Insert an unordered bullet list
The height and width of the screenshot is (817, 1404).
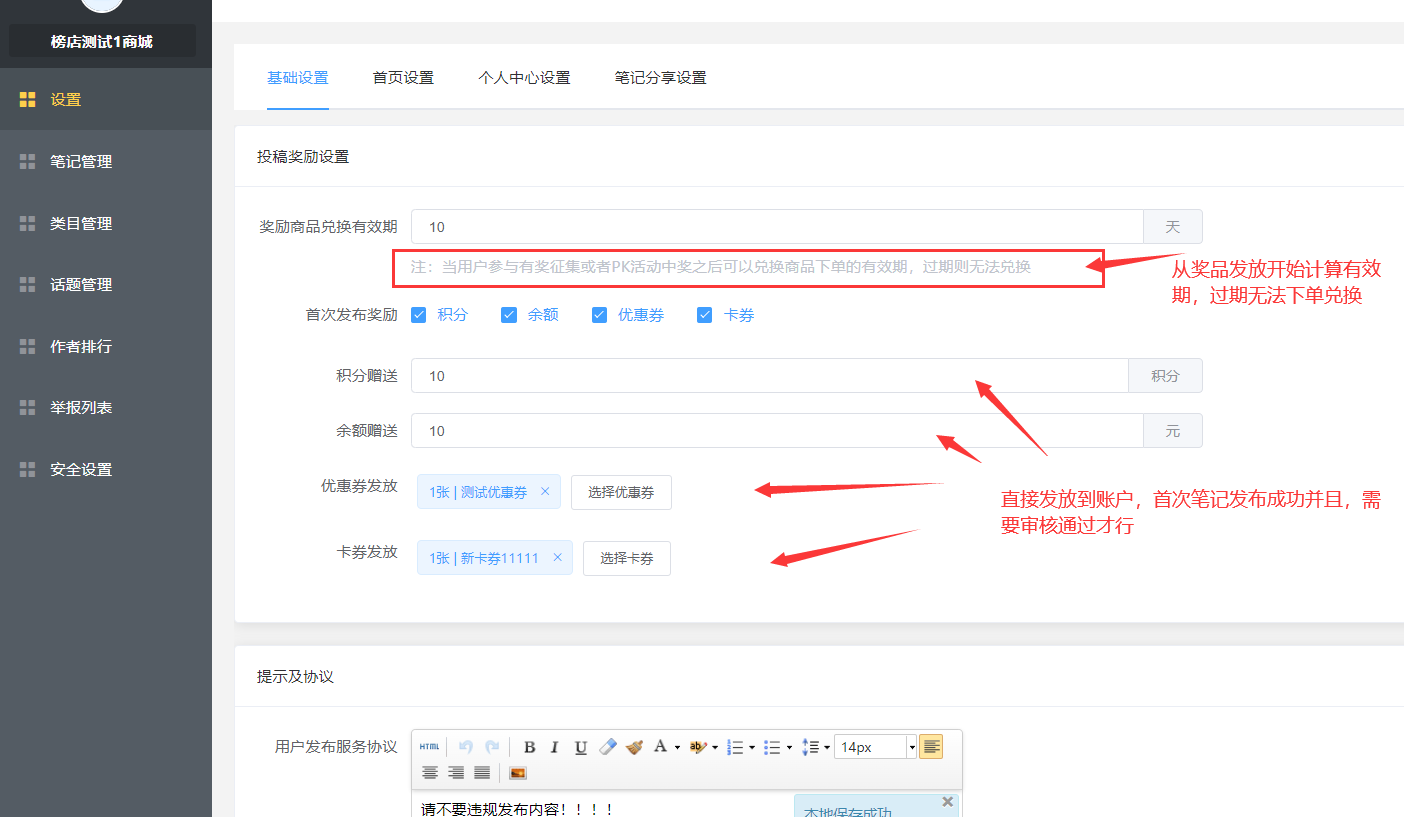[x=772, y=747]
